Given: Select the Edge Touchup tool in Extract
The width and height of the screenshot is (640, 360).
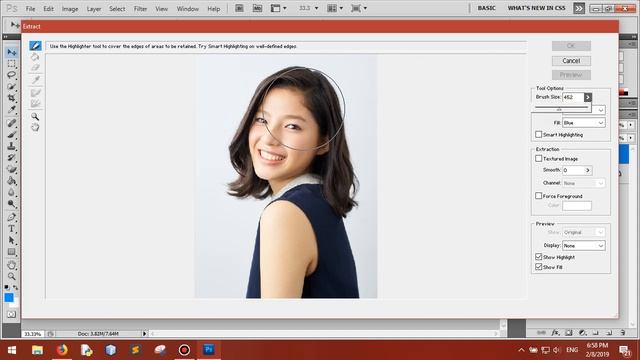Looking at the screenshot, I should (x=35, y=103).
